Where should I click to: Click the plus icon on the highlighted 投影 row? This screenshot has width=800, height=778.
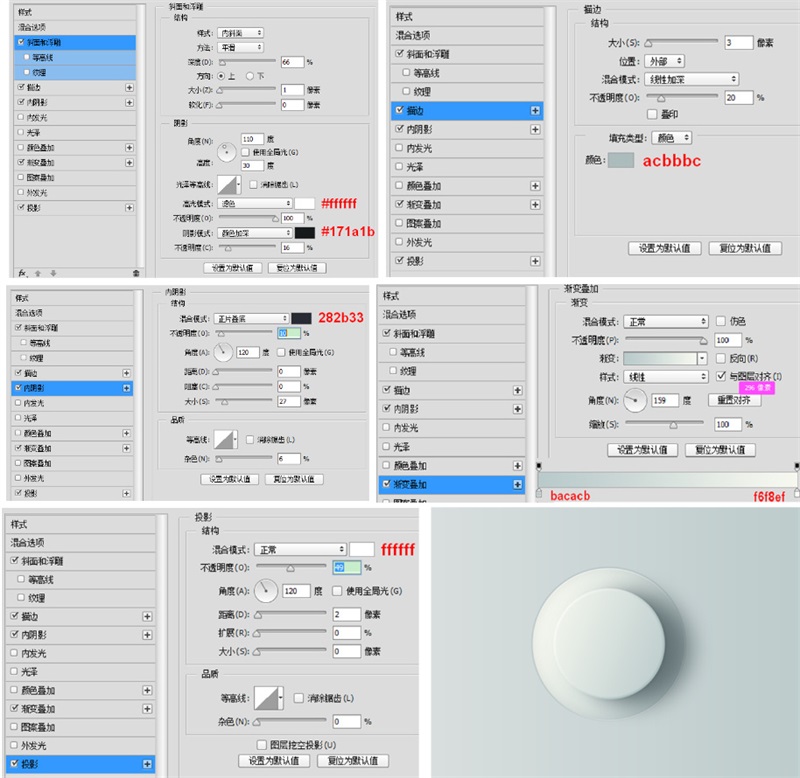coord(147,764)
